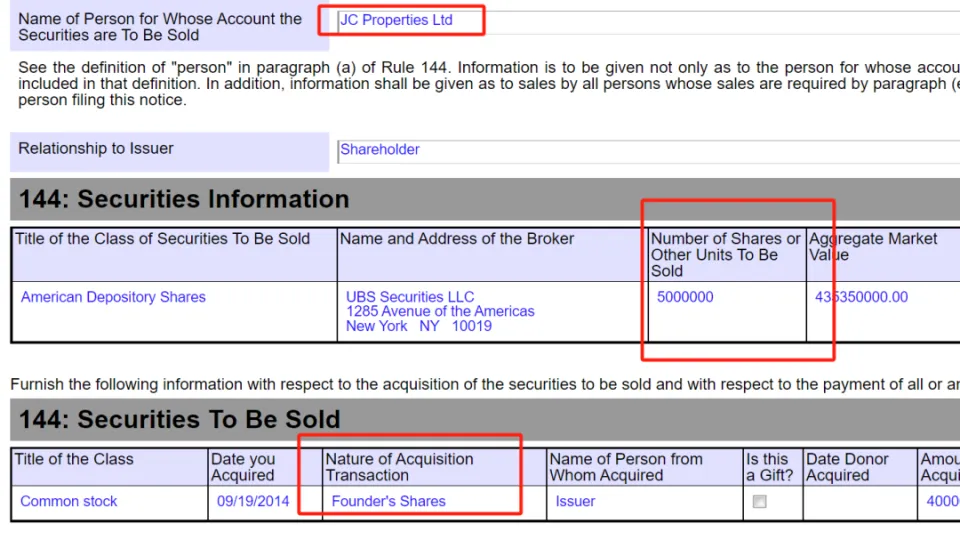Select the 1285 Avenue of the Americas address
The image size is (960, 540).
coord(440,312)
